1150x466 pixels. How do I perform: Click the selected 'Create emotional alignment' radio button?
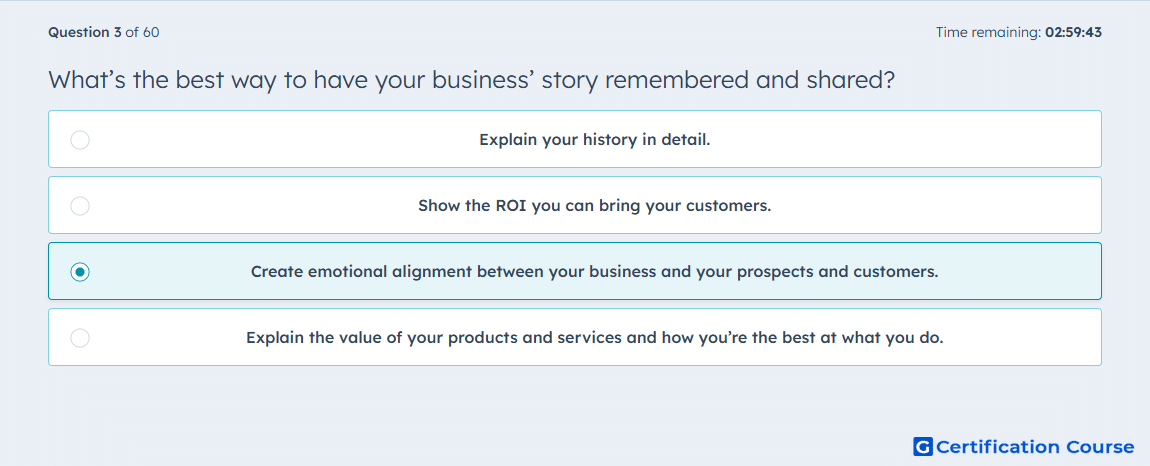(x=80, y=272)
